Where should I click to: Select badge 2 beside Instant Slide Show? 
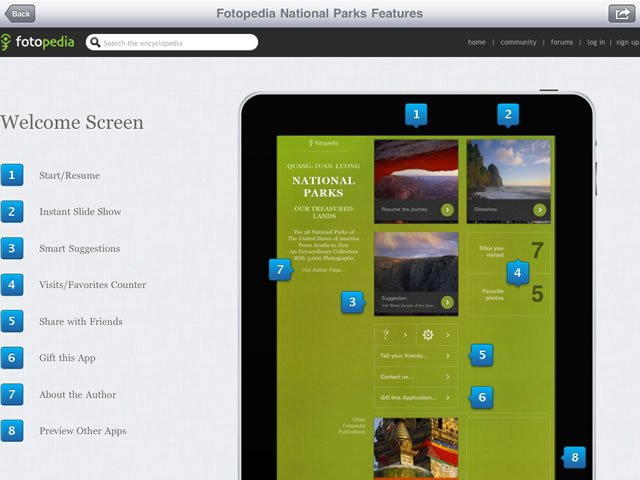pos(12,211)
